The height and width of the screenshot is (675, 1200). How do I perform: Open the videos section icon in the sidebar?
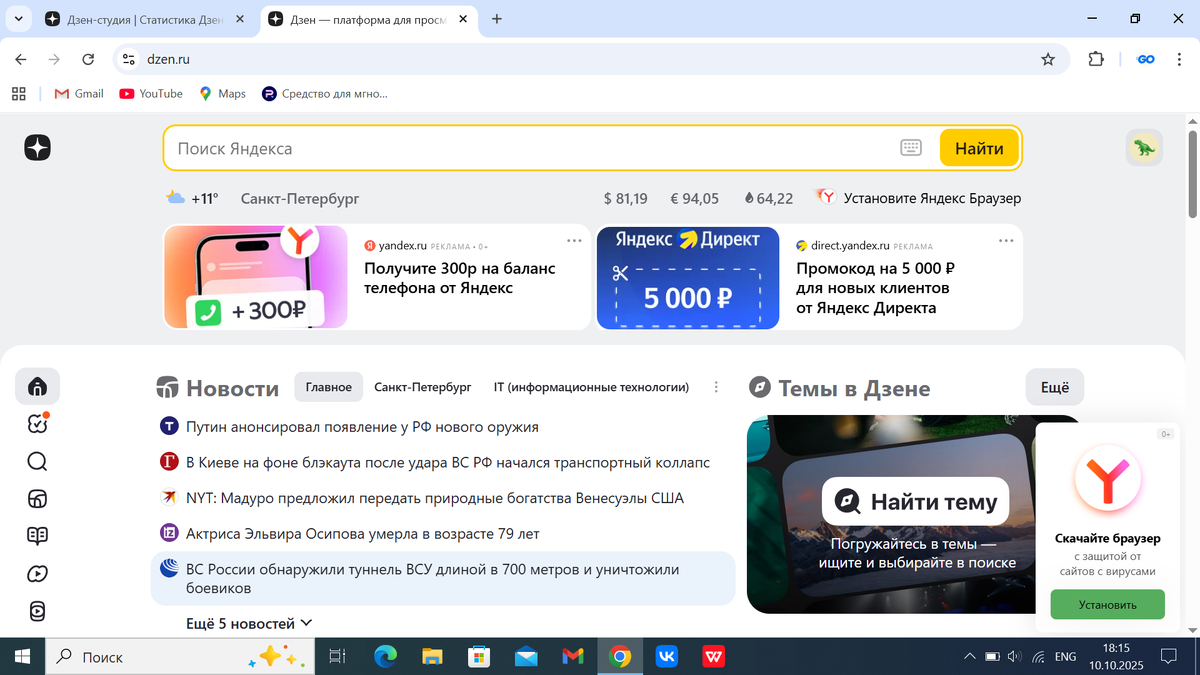[x=37, y=573]
